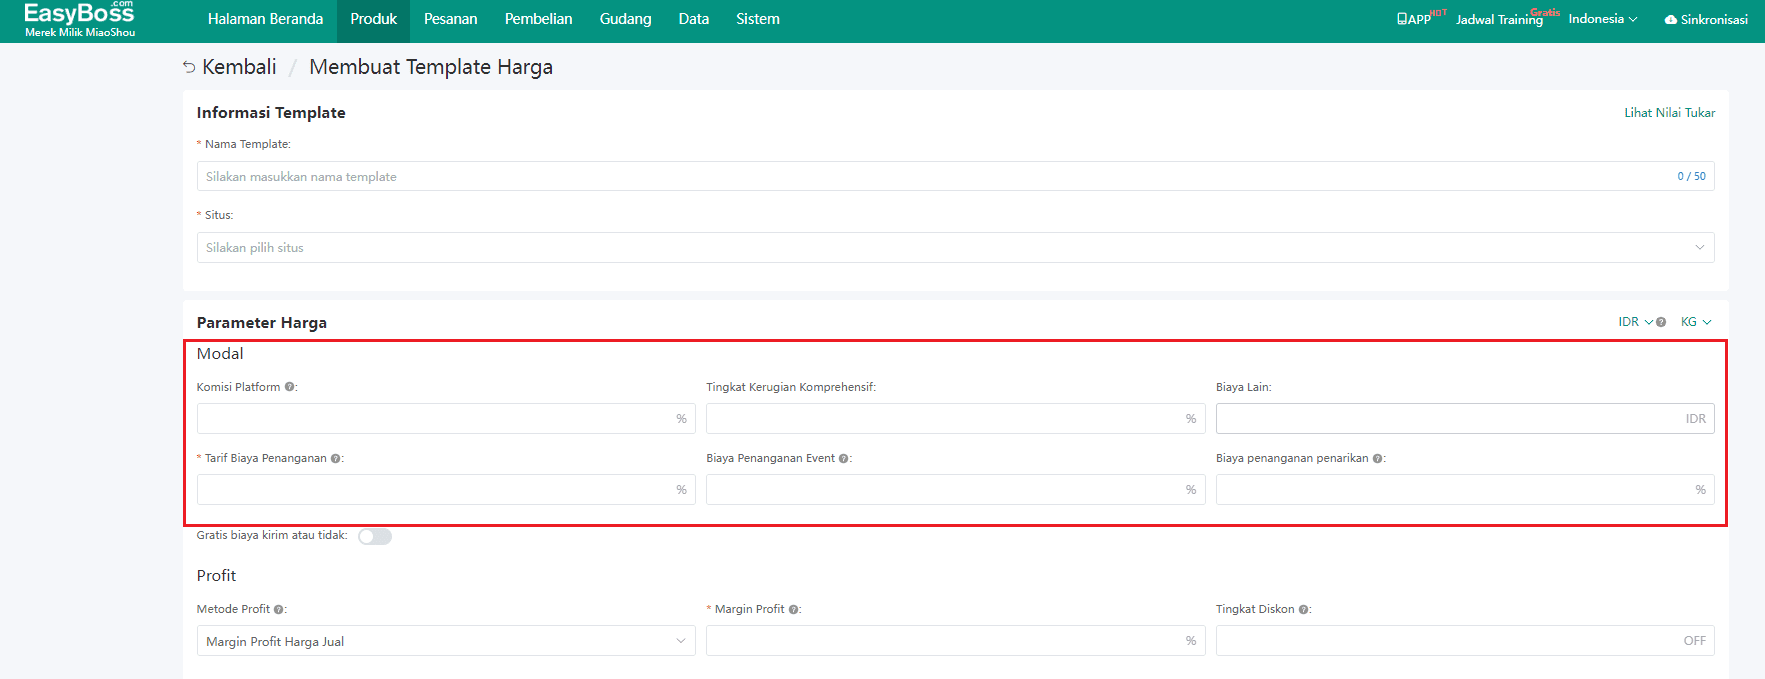
Task: Click help icon next to Tingkat Diskon
Action: [1304, 610]
